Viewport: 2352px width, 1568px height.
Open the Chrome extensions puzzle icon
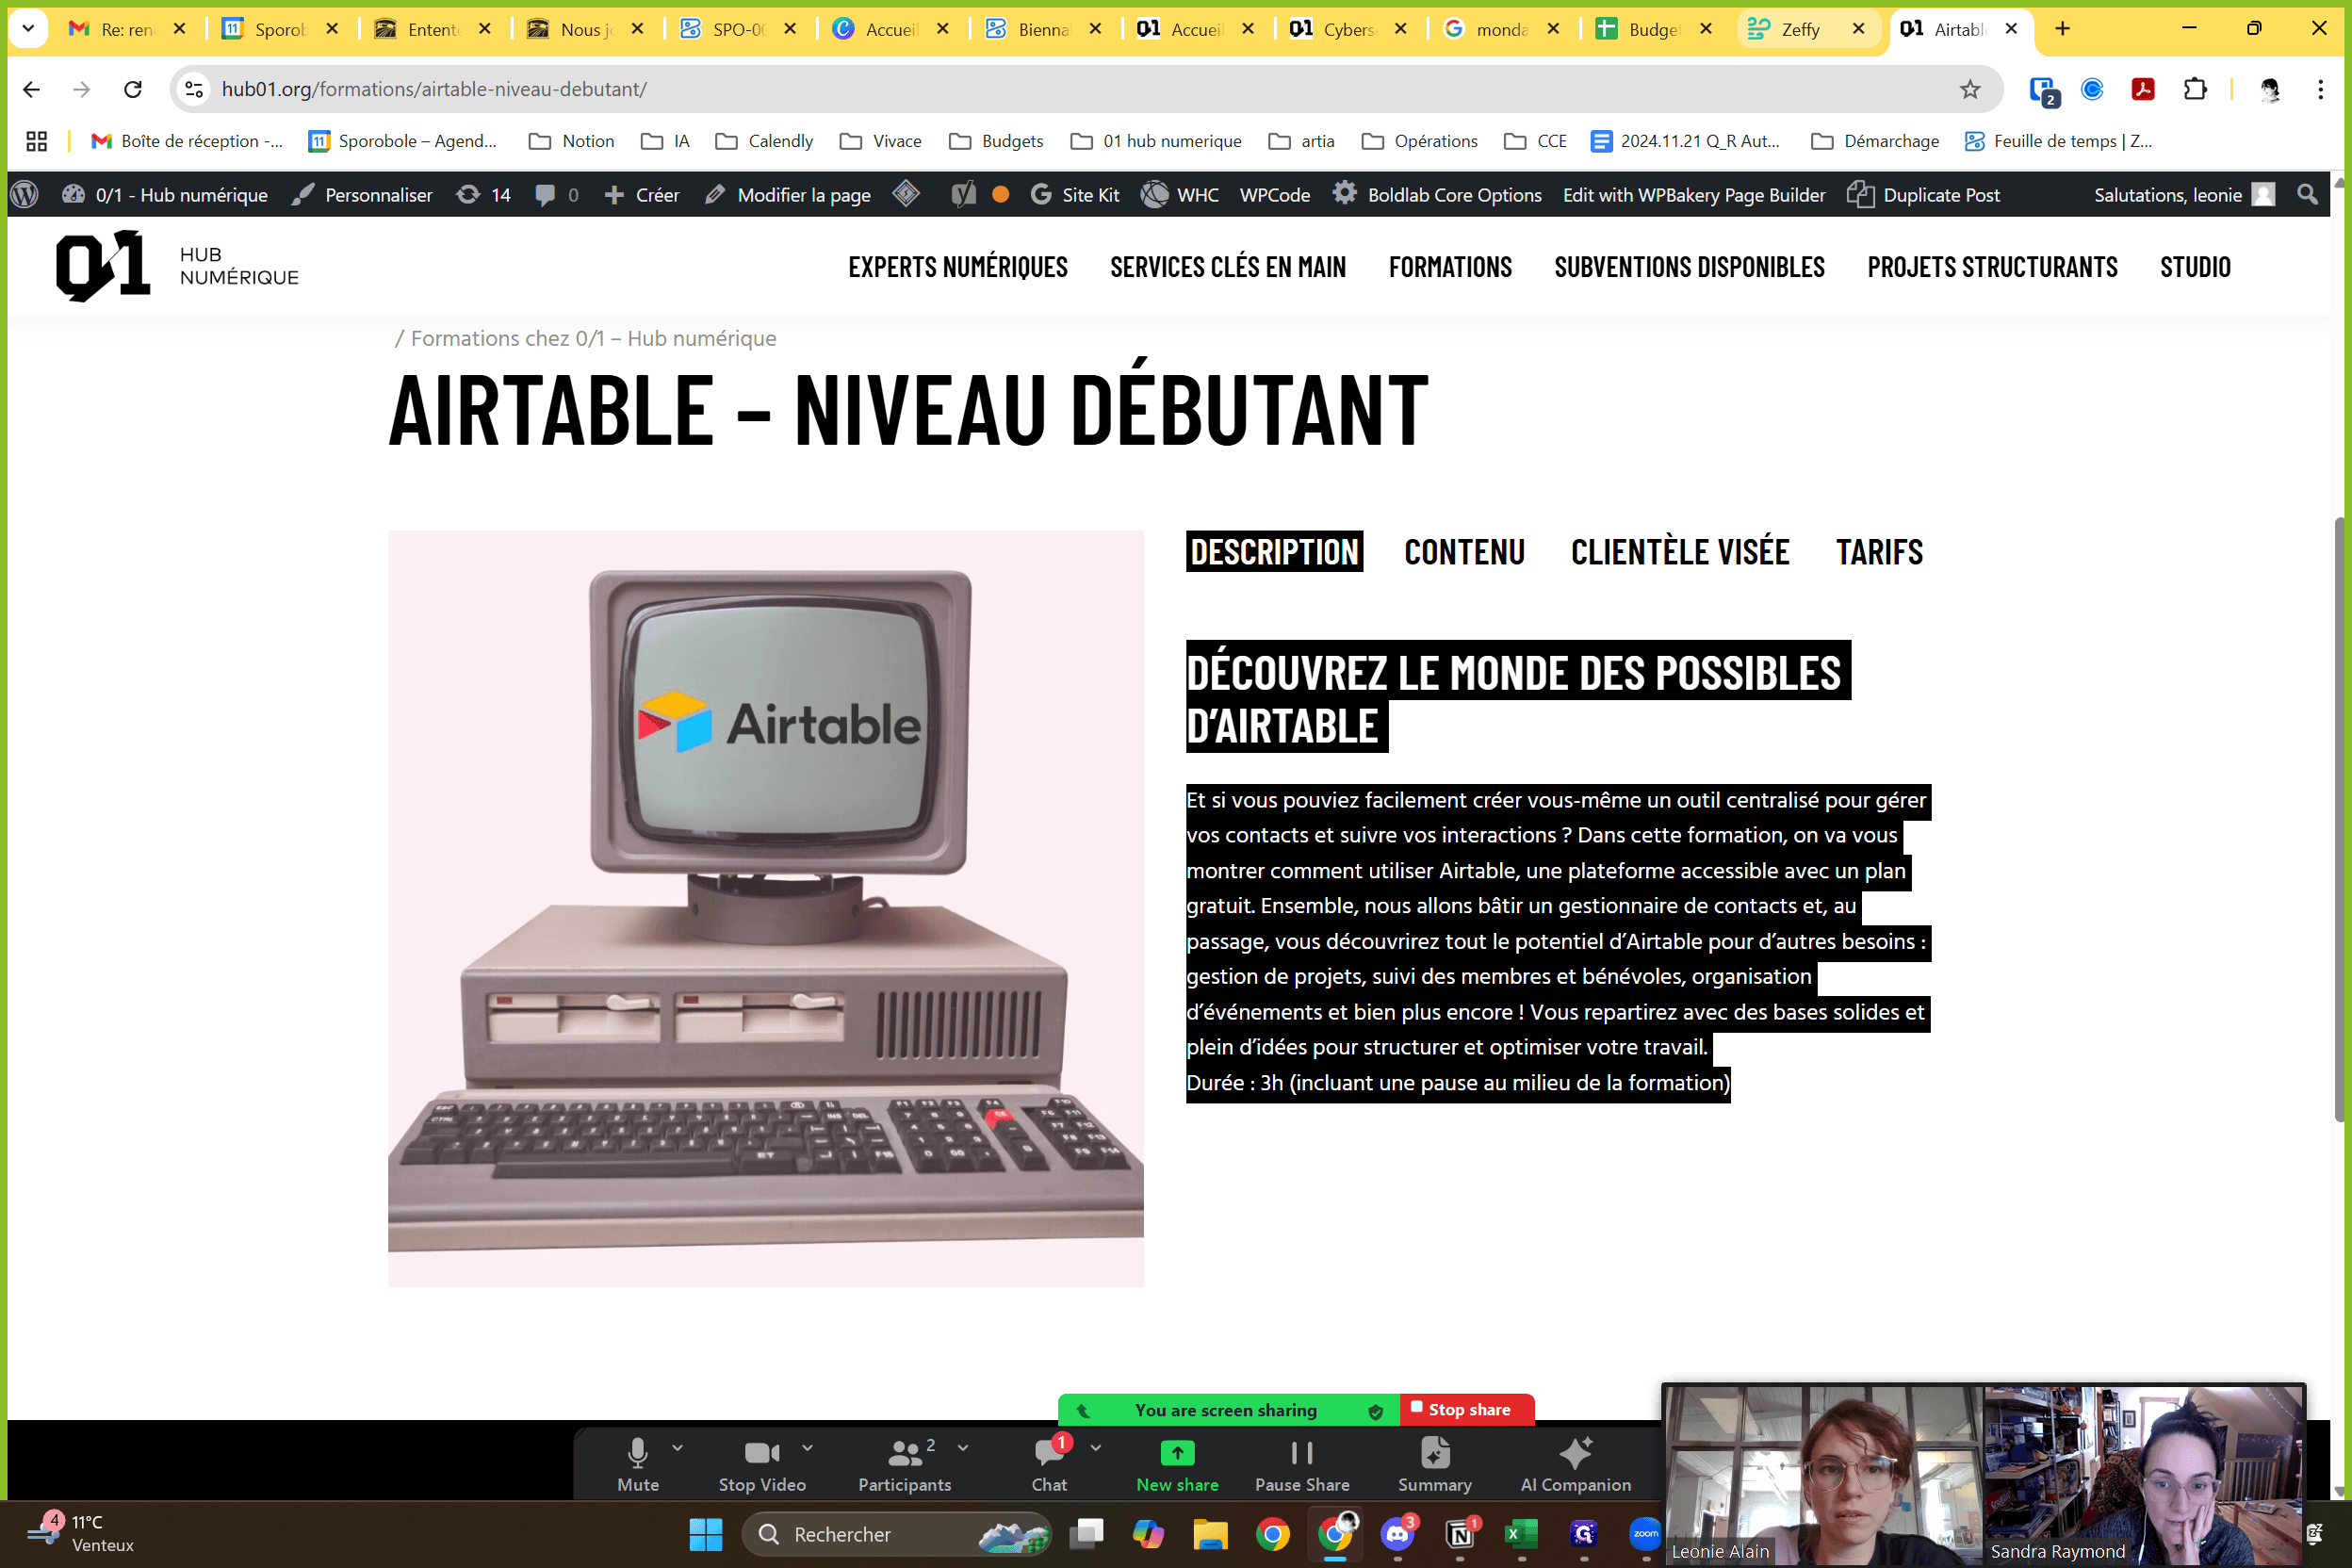[x=2195, y=89]
